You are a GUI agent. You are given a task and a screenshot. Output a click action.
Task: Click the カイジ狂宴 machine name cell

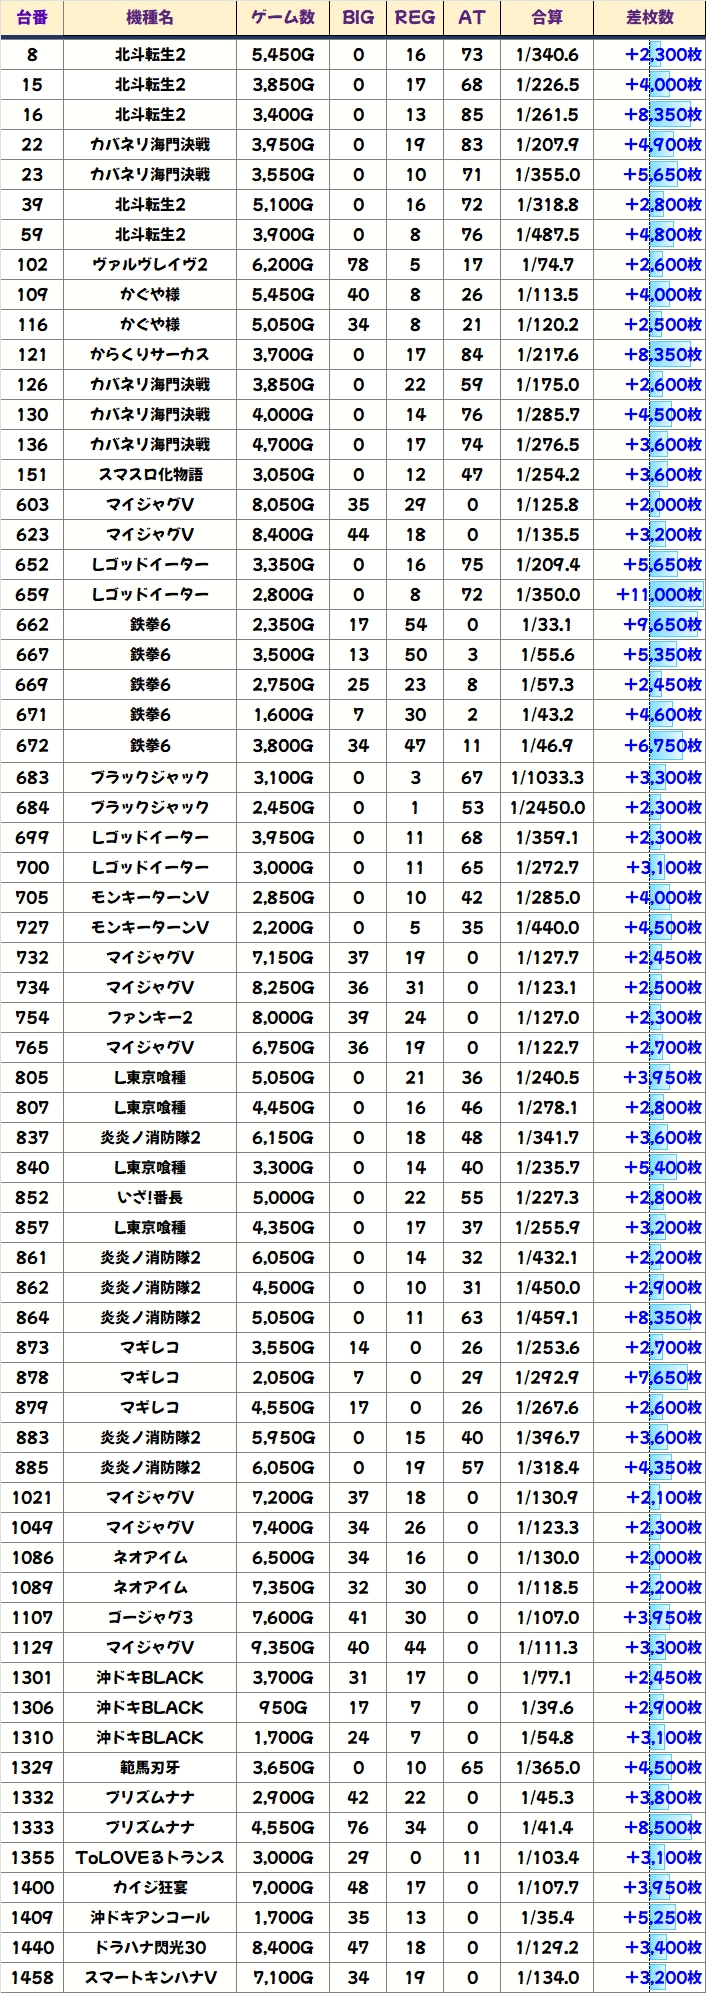(150, 1887)
